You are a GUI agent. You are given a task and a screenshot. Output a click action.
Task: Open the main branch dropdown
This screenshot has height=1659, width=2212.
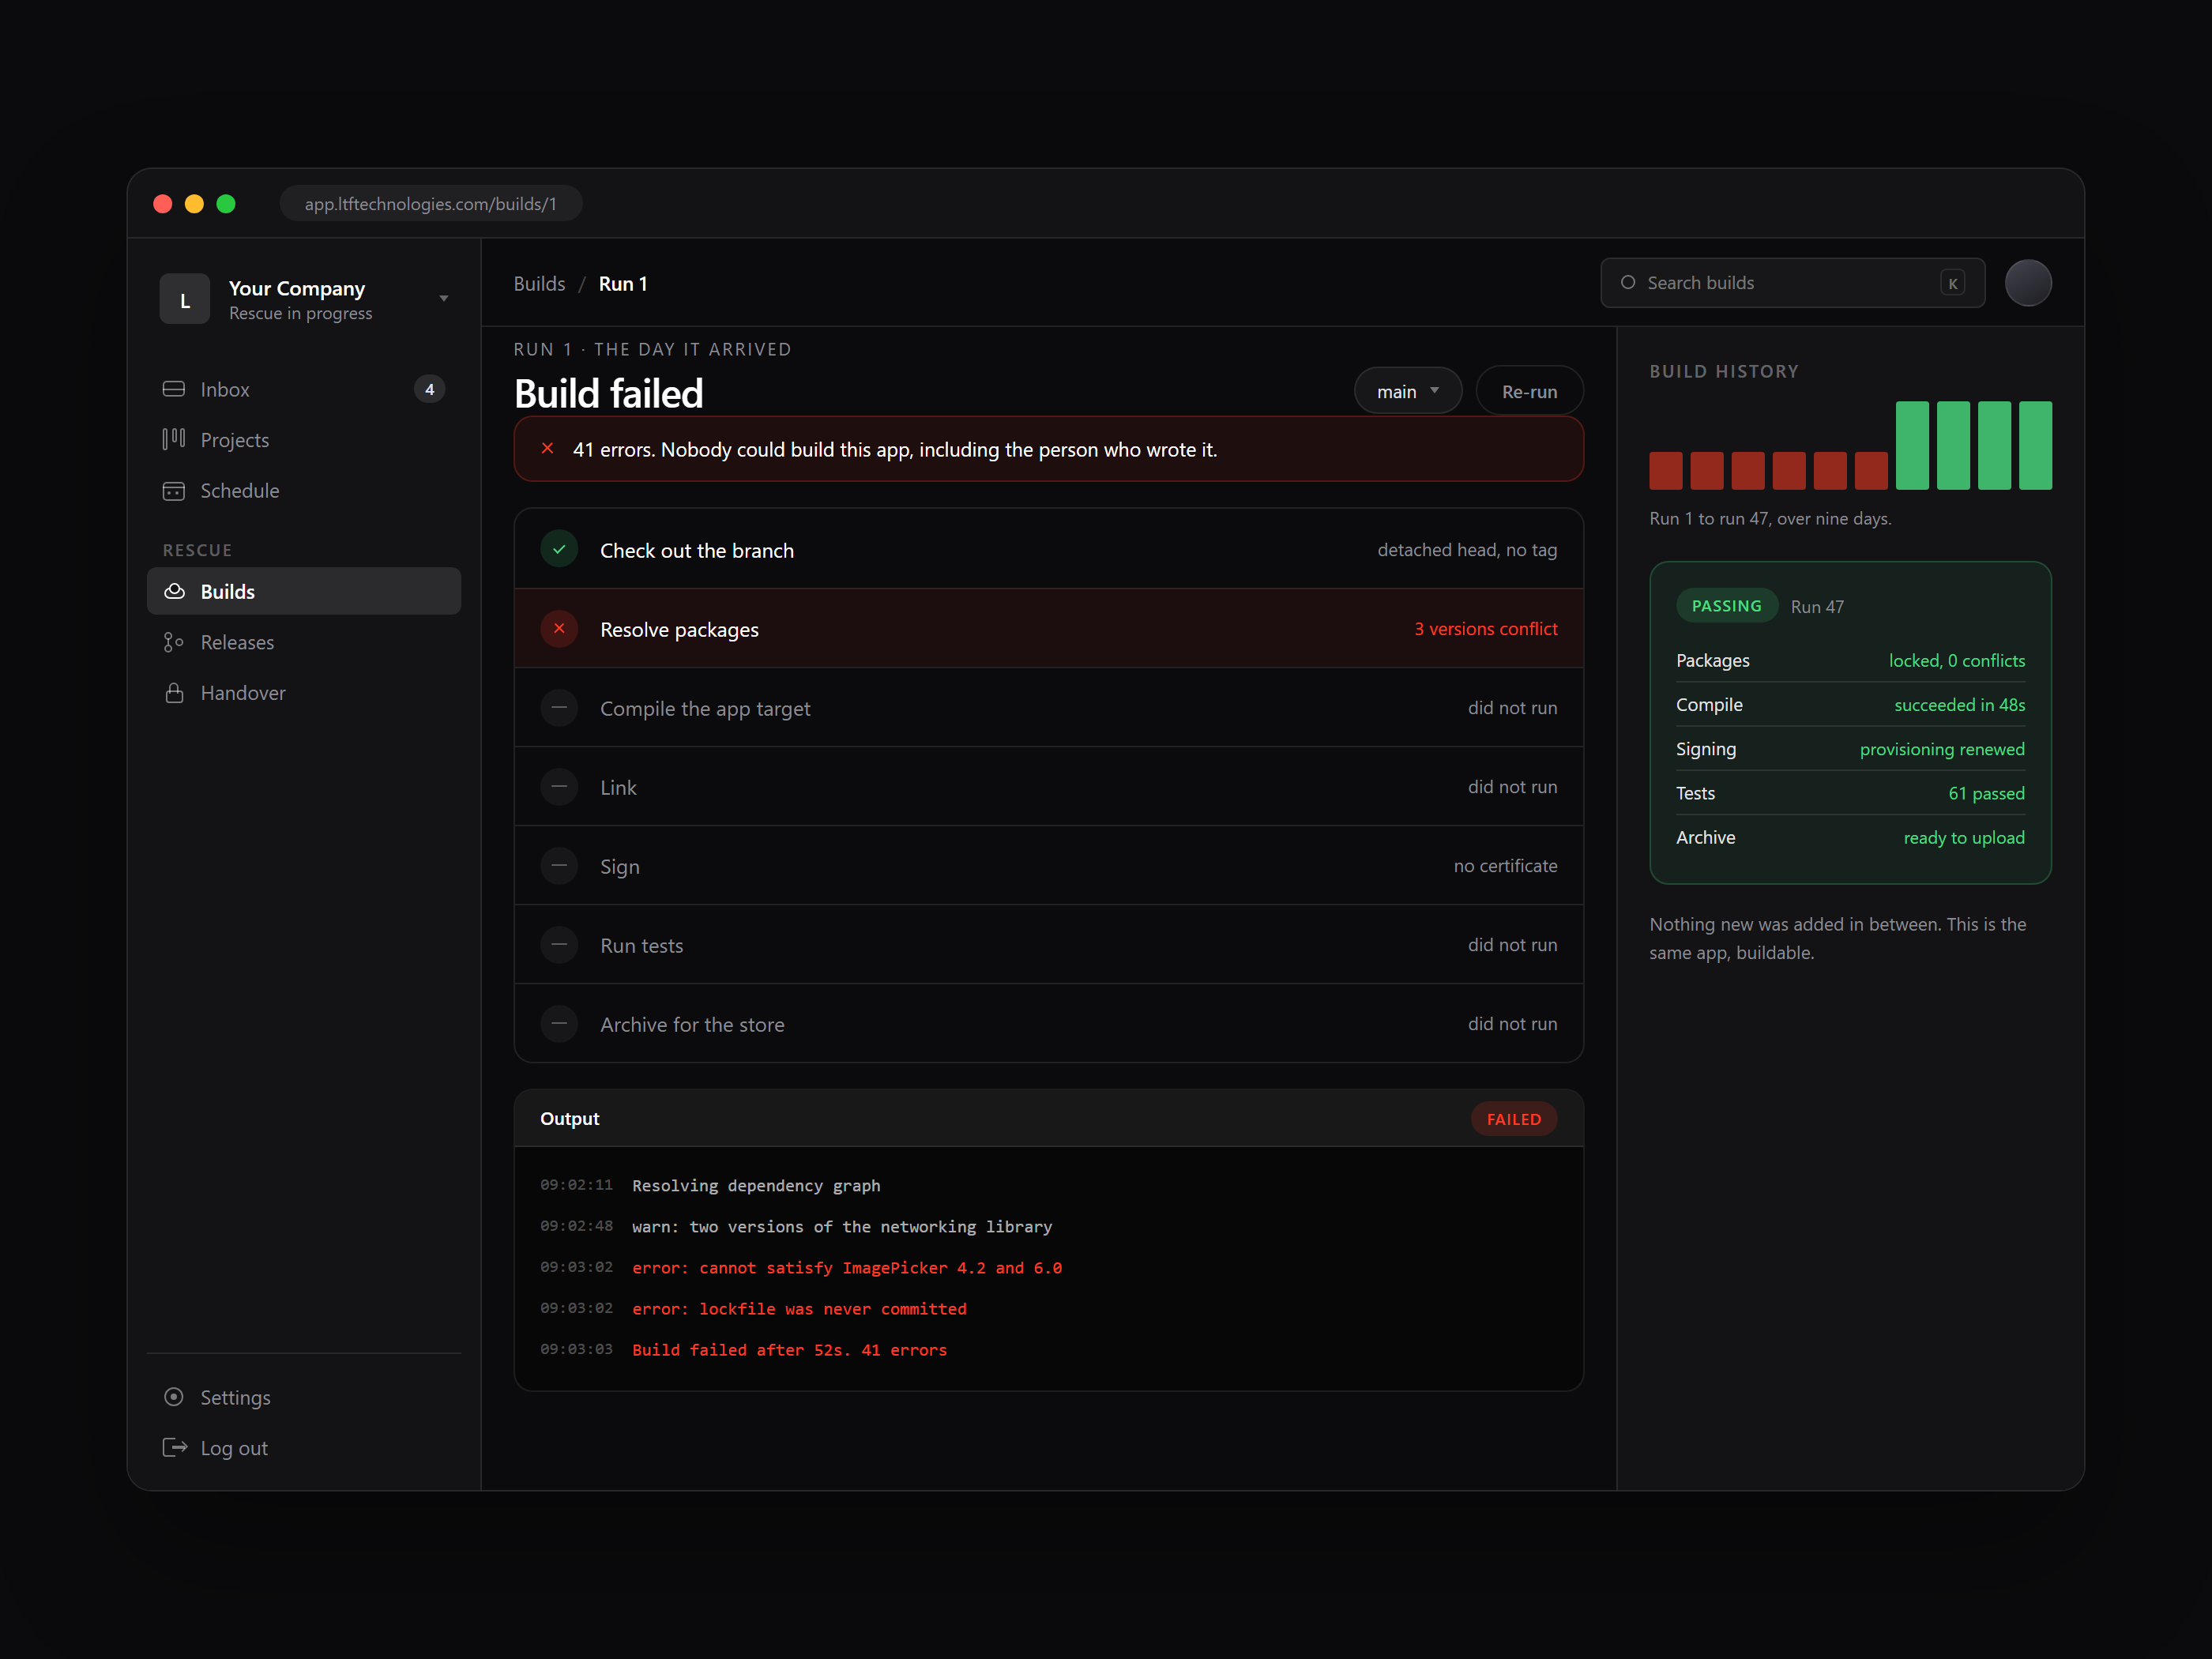[x=1407, y=391]
